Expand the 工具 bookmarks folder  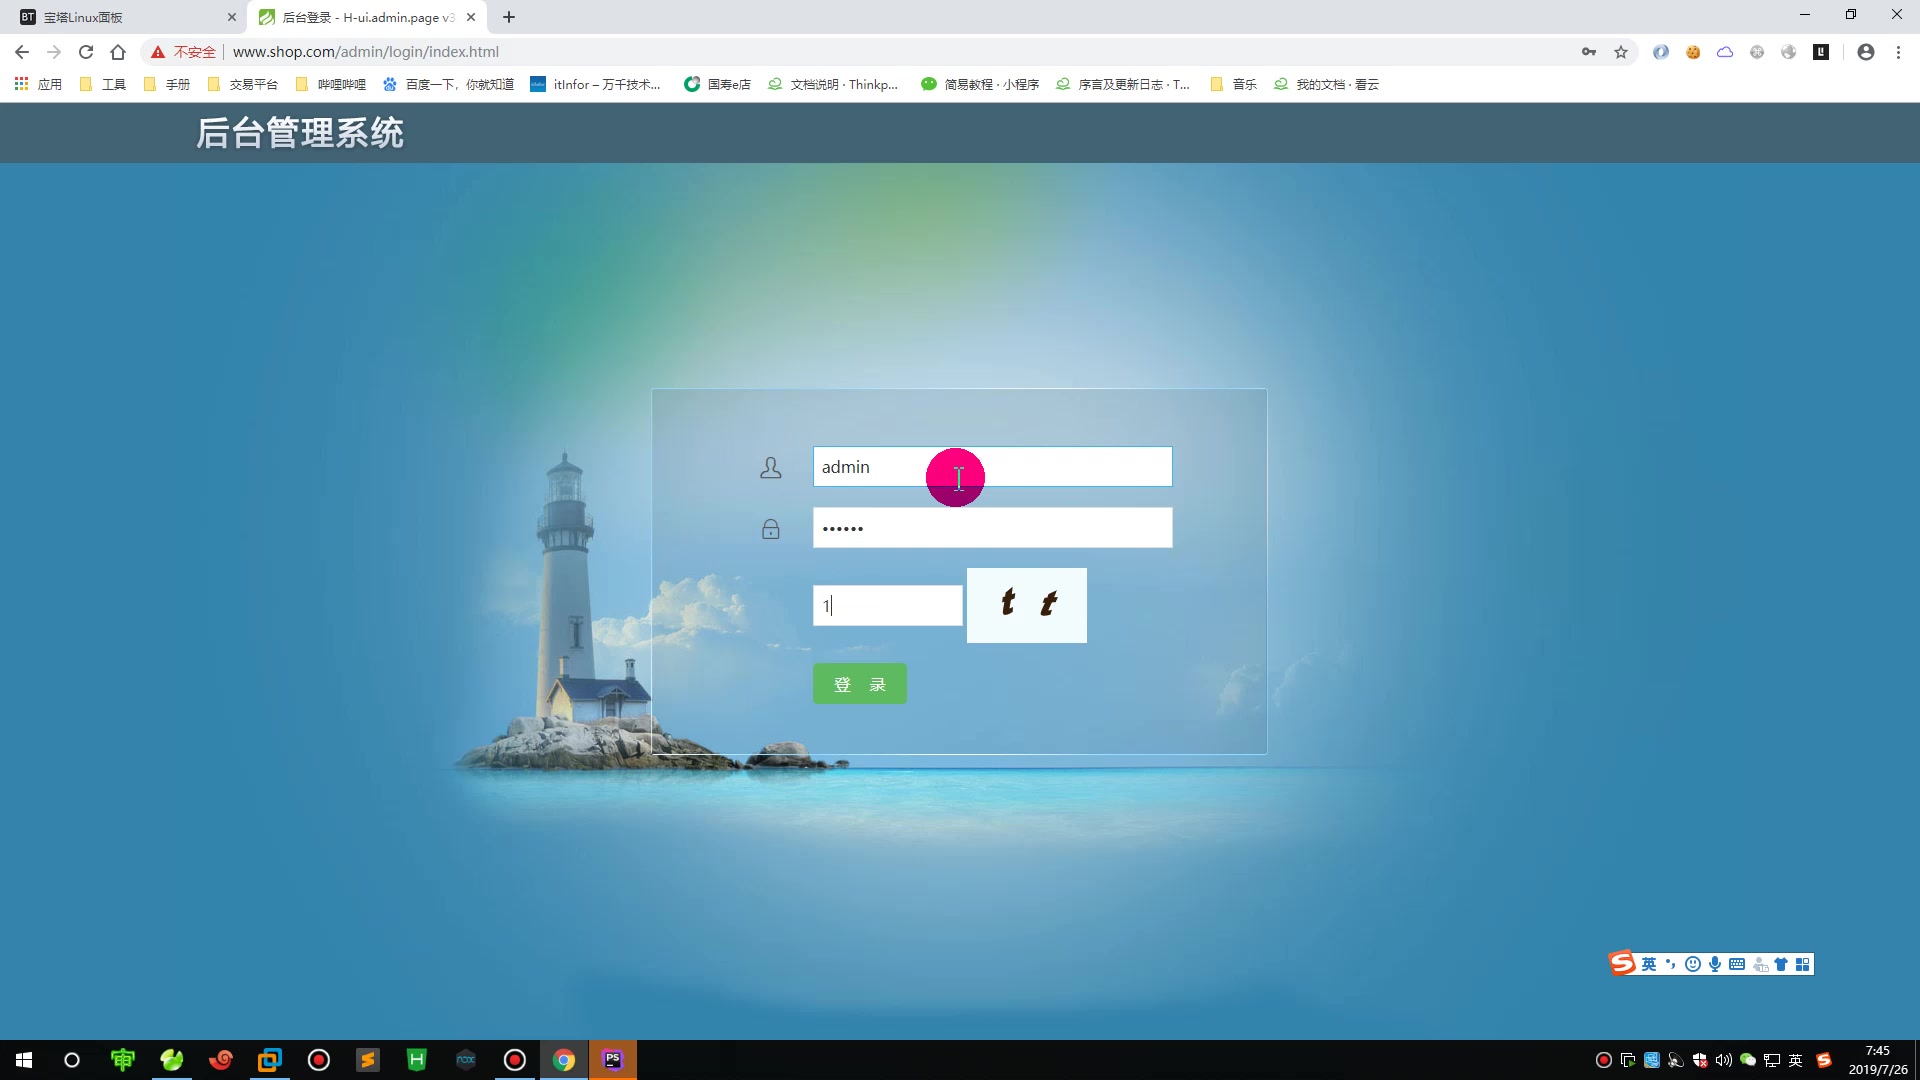tap(115, 84)
